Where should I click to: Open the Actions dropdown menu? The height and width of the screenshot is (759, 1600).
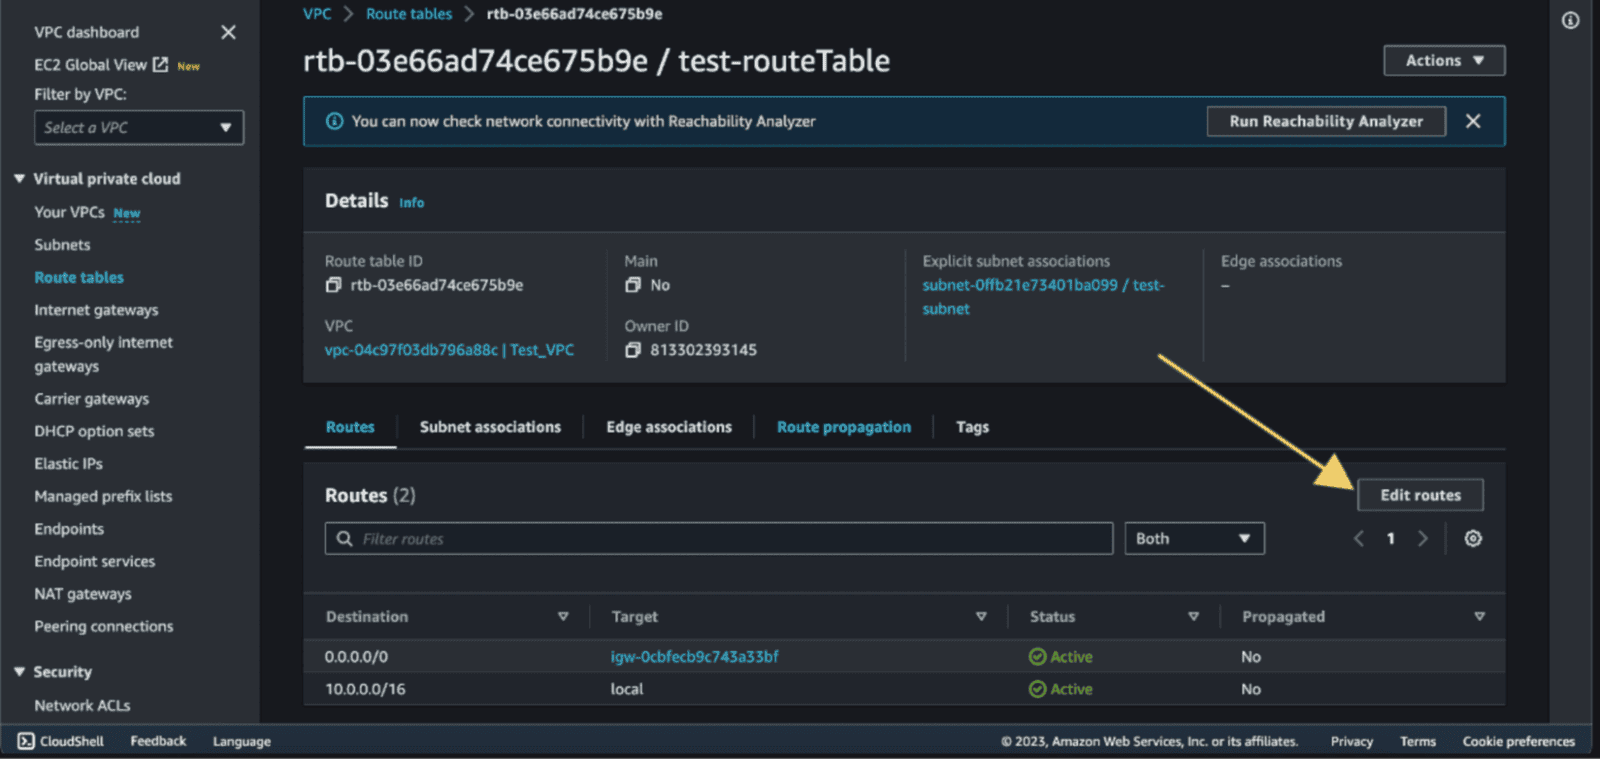pyautogui.click(x=1444, y=60)
